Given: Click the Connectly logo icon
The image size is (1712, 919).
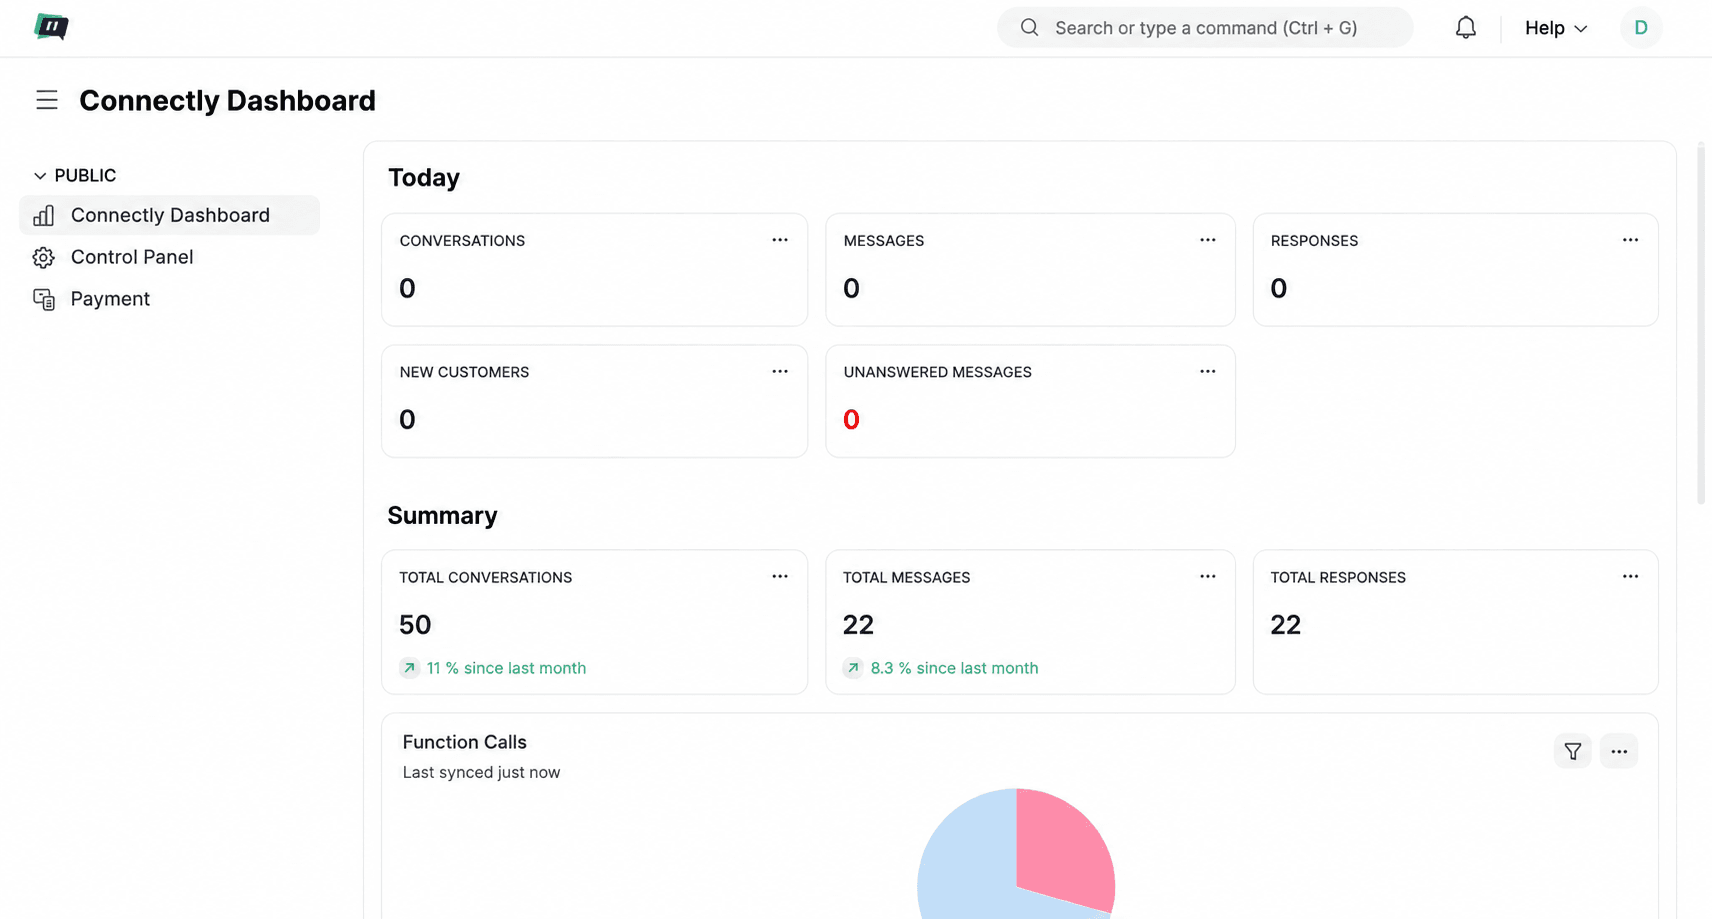Looking at the screenshot, I should point(51,27).
